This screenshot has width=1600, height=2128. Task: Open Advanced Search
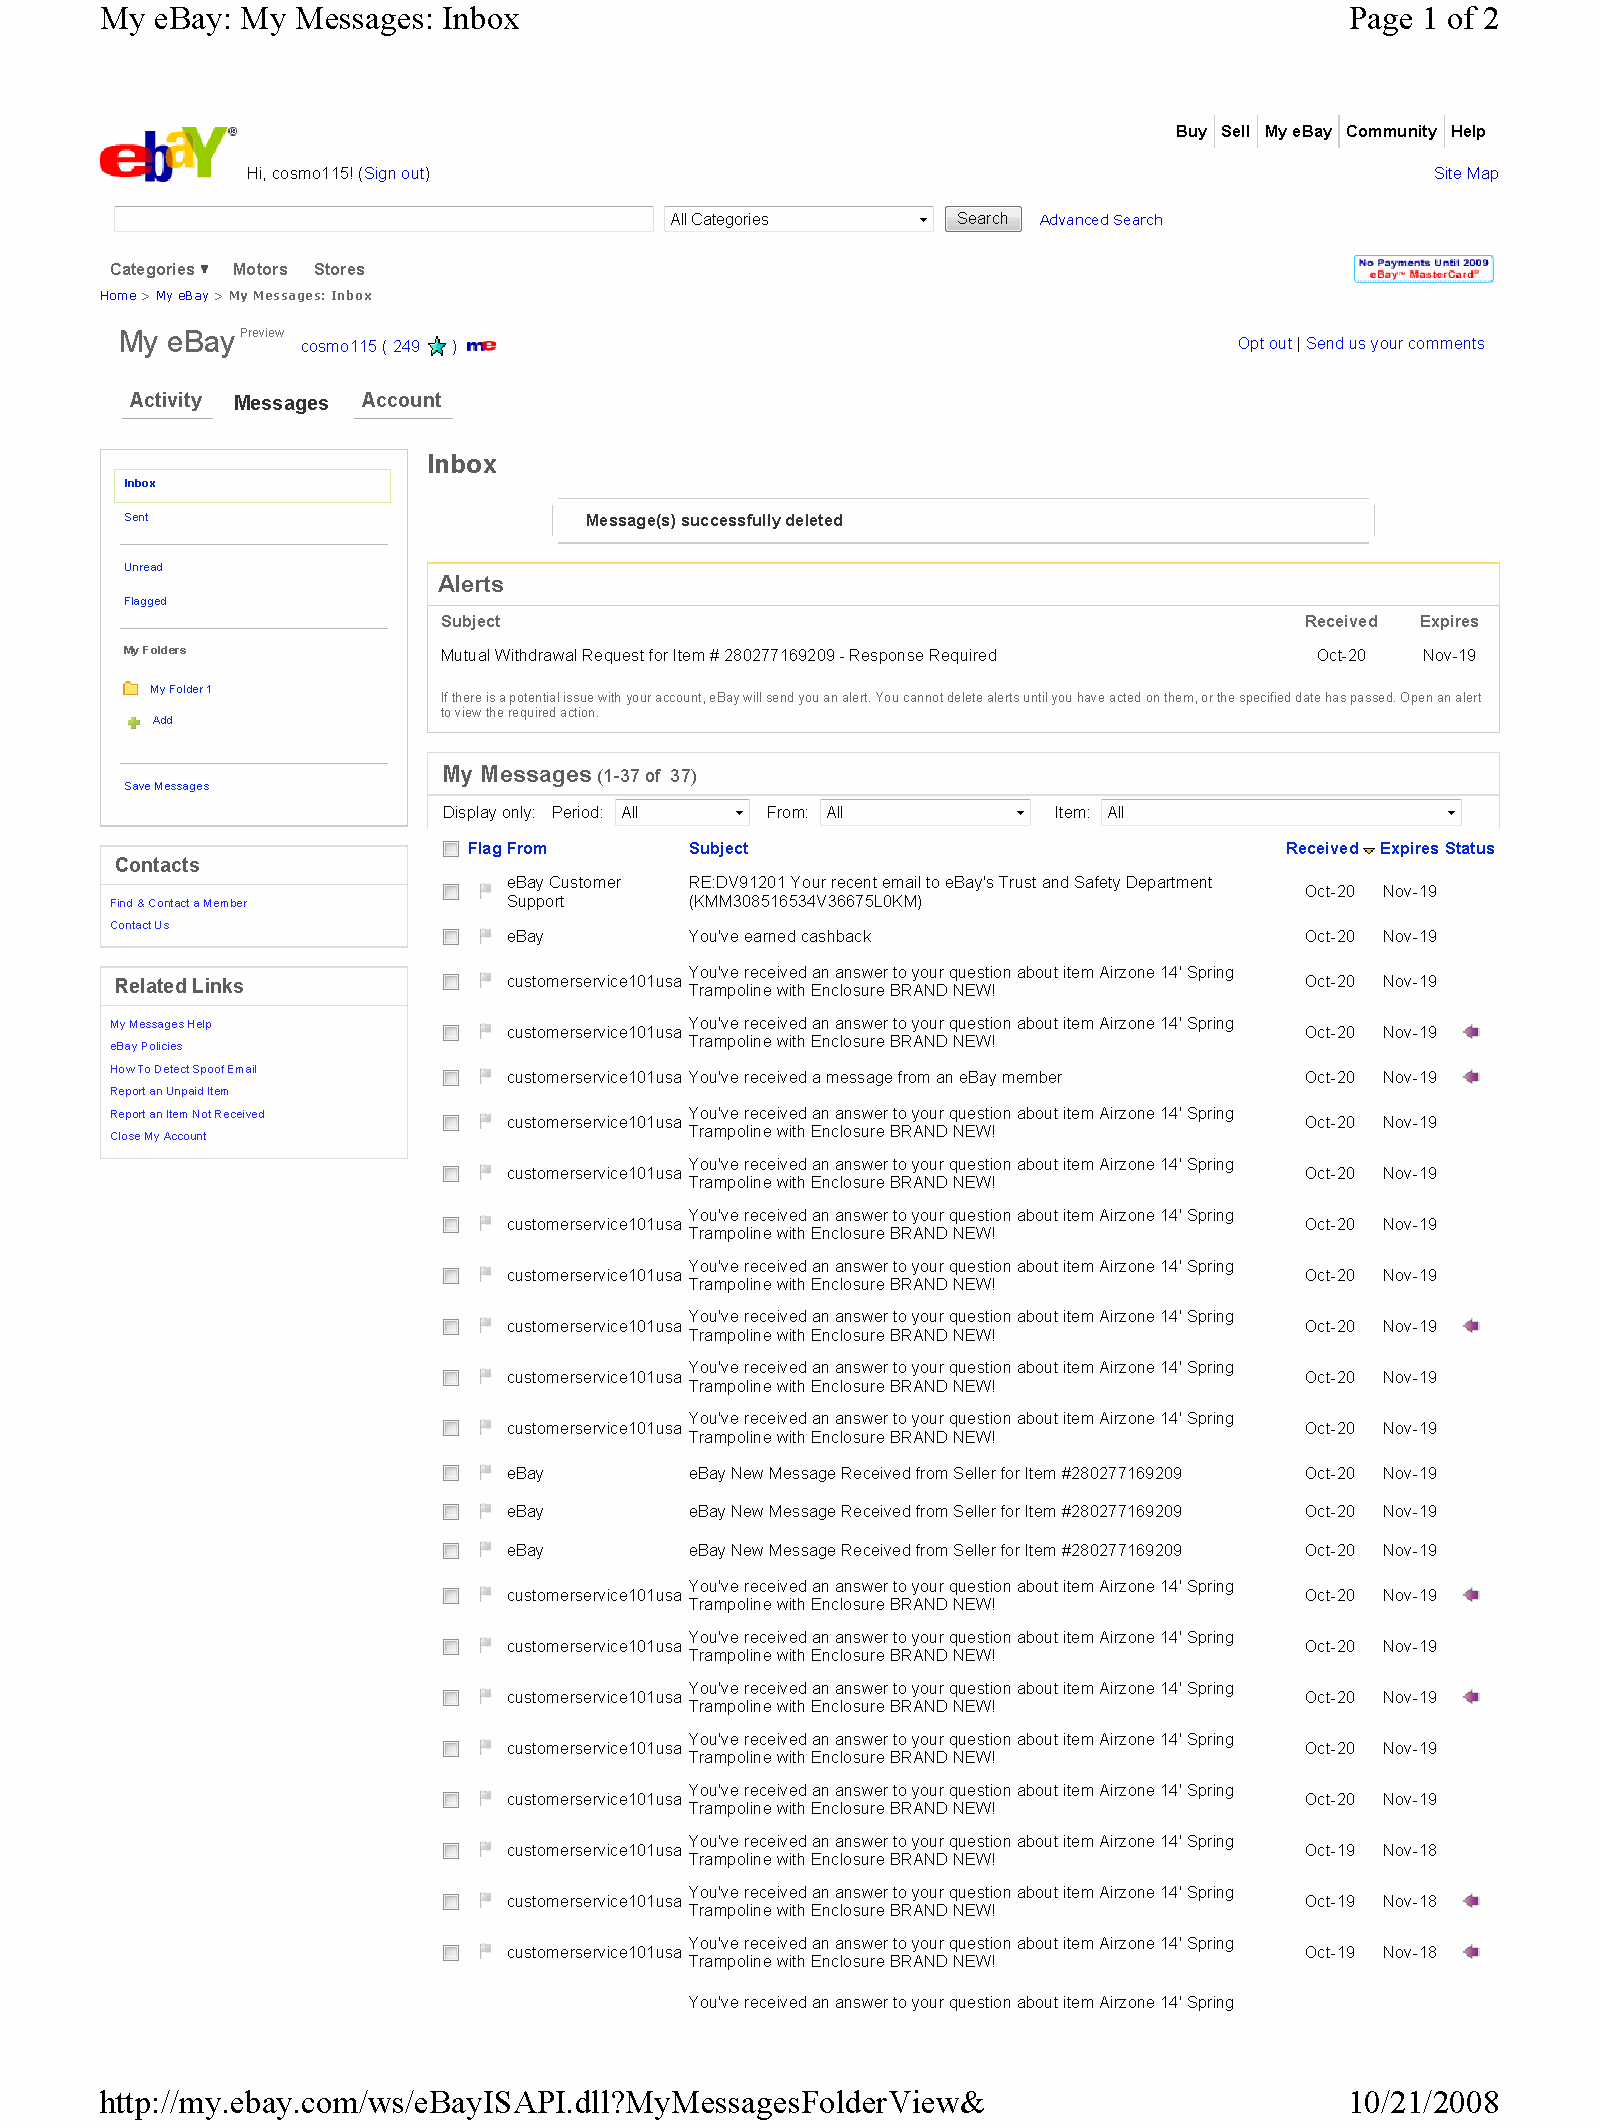click(x=1101, y=220)
